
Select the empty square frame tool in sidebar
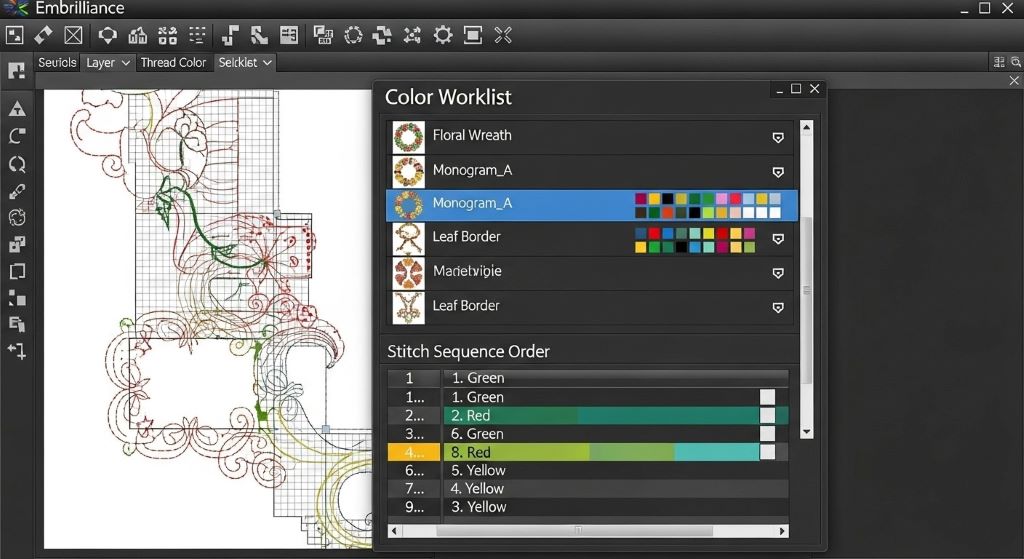17,272
